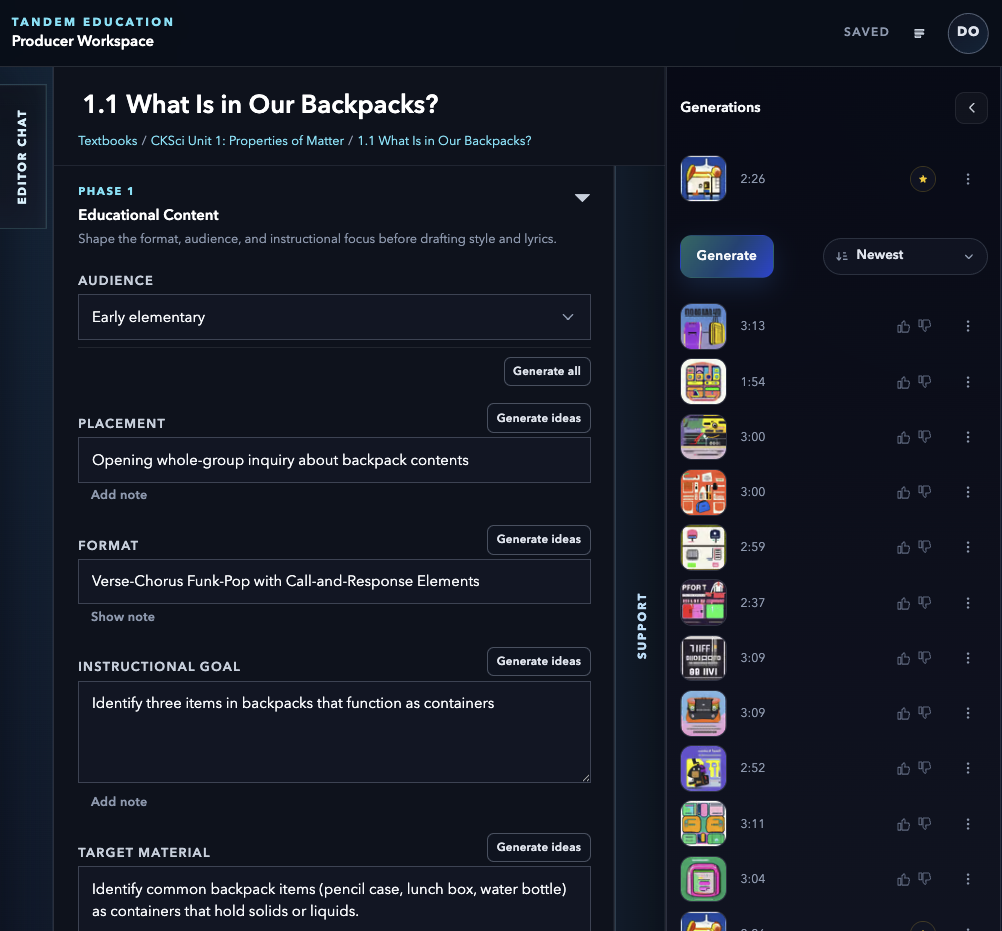1002x931 pixels.
Task: Open the Audience dropdown showing Early elementary
Action: click(334, 317)
